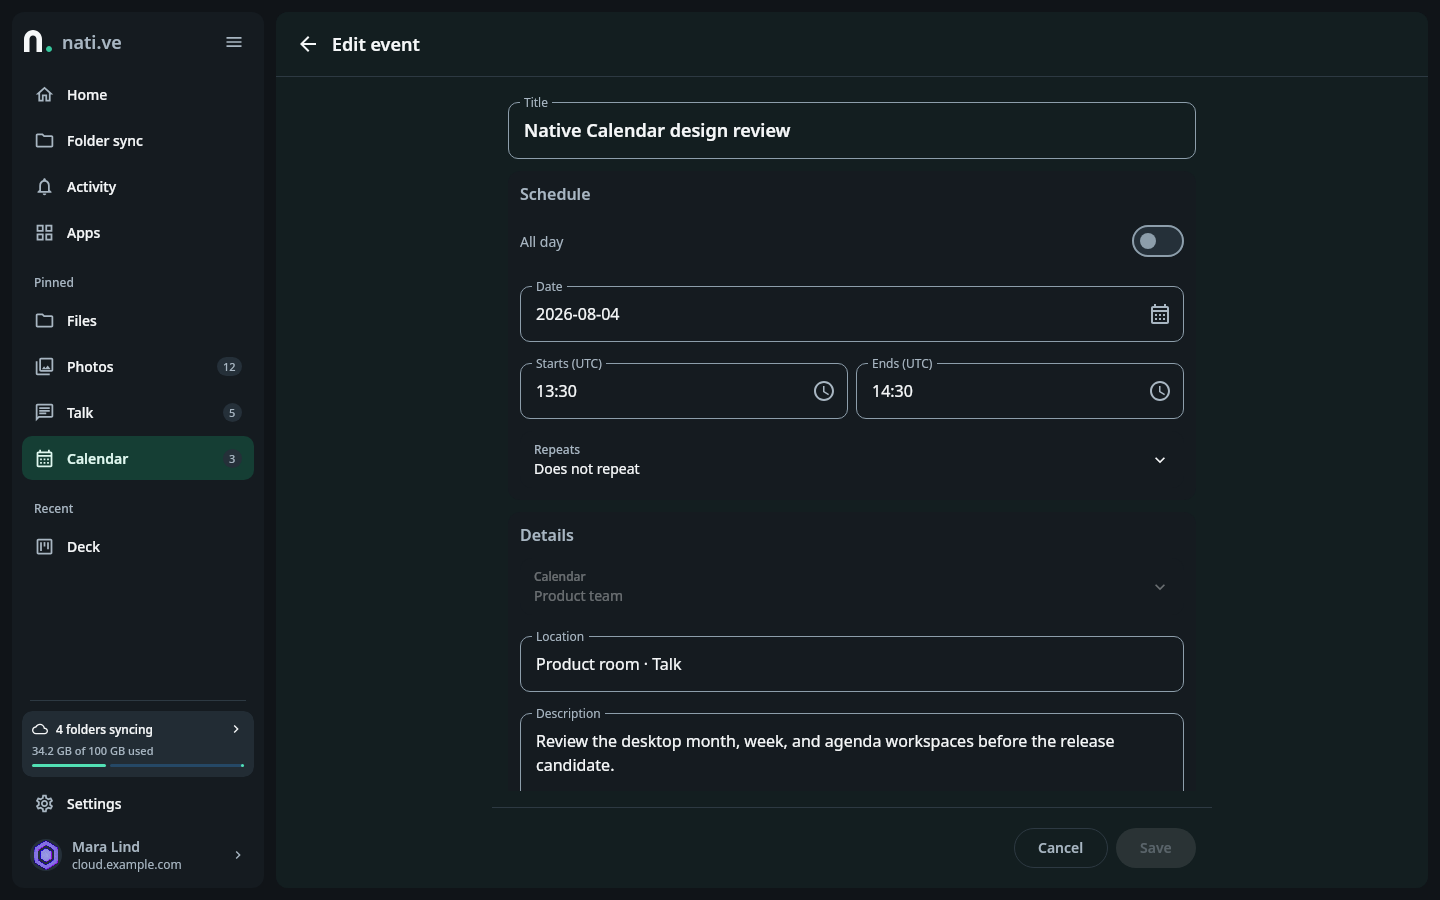
Task: Toggle the All day switch
Action: (1157, 241)
